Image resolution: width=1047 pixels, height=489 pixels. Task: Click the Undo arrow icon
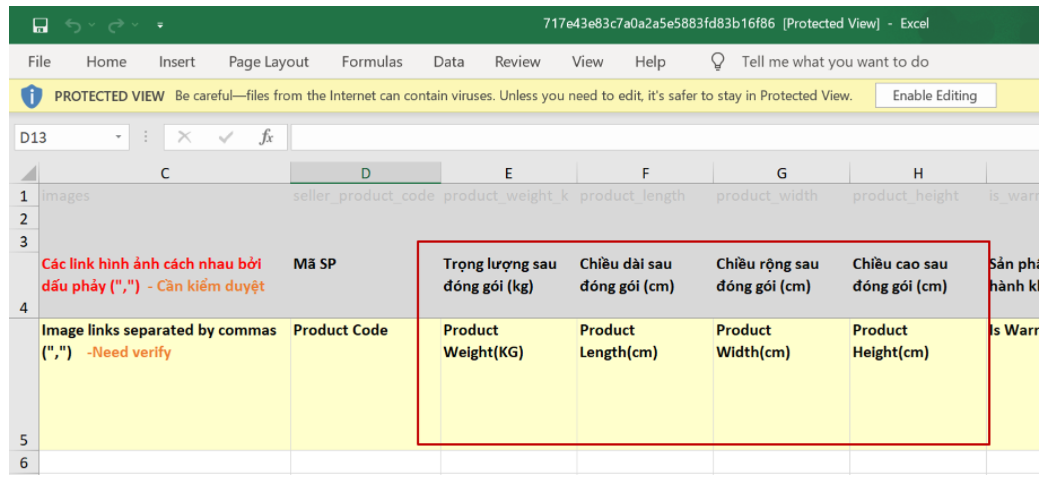coord(75,24)
